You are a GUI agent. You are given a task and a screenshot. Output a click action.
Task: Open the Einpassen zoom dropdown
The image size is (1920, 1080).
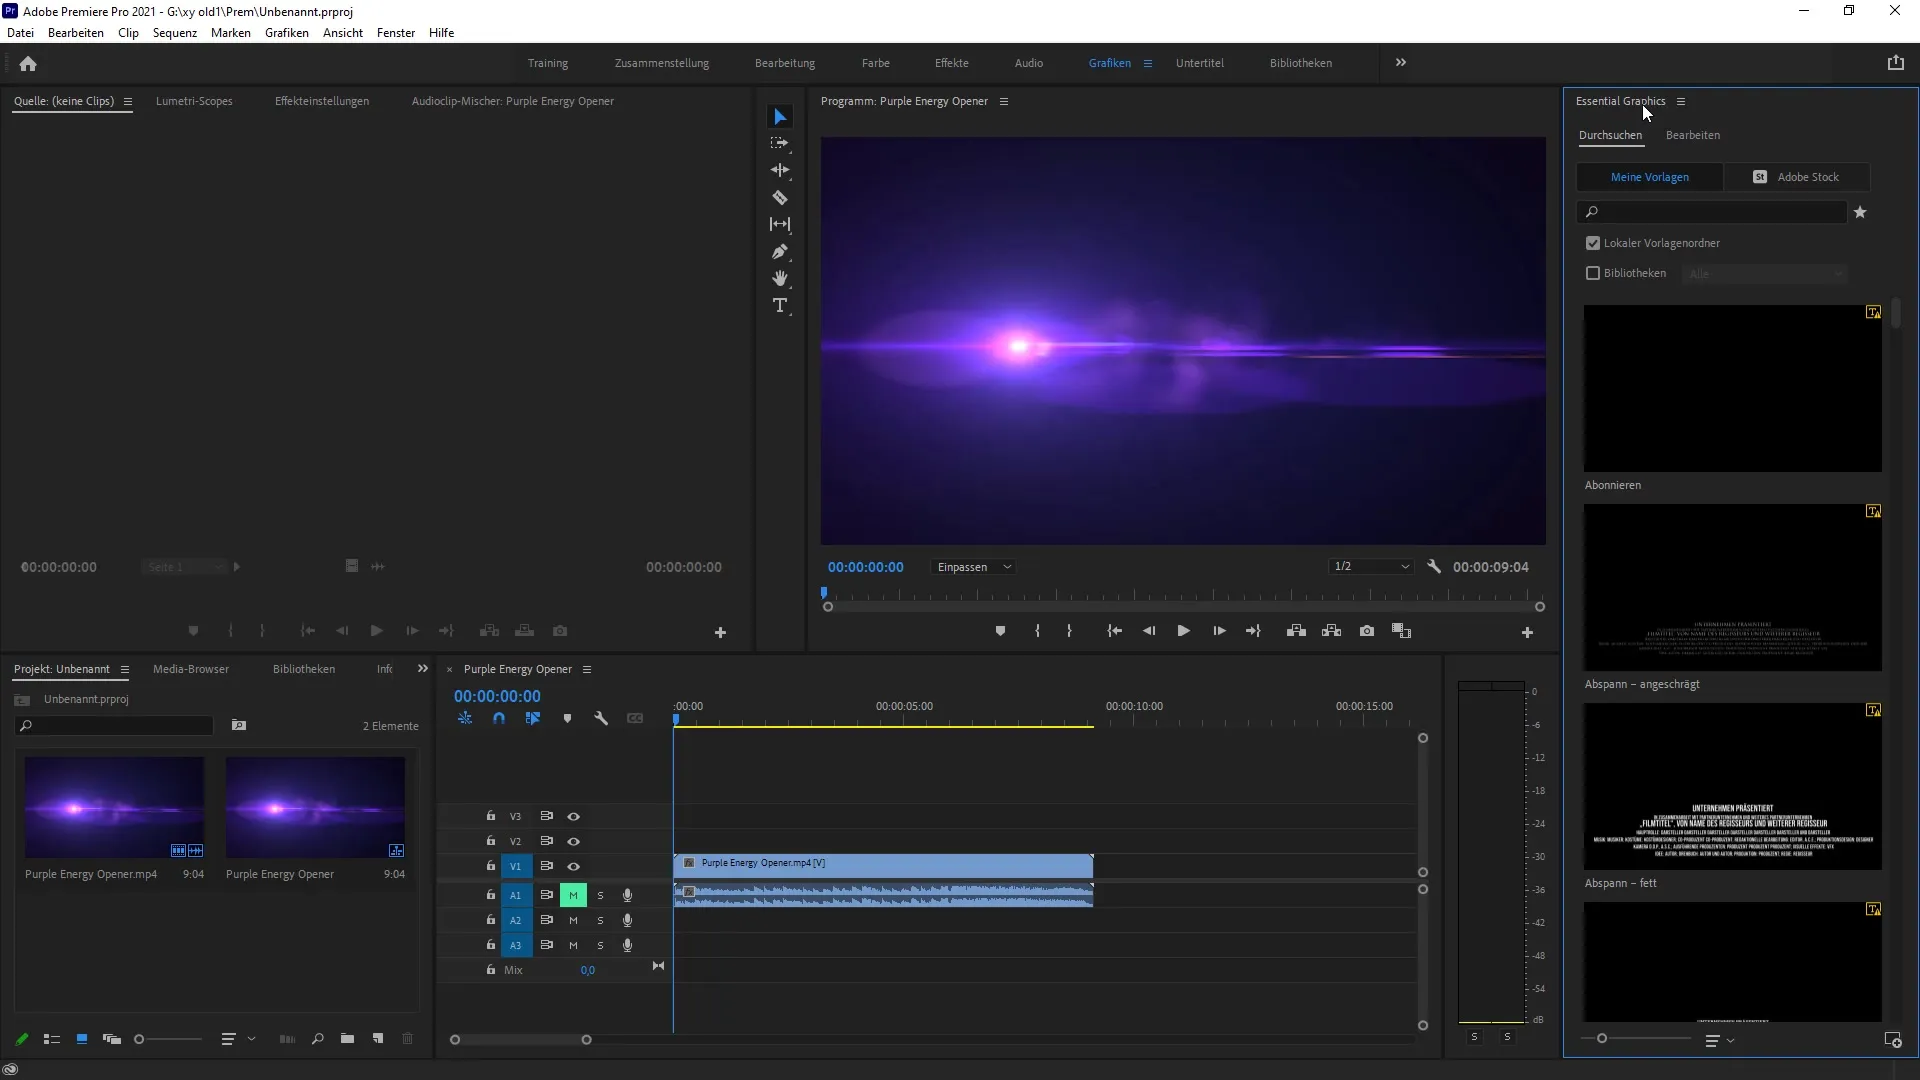(974, 567)
